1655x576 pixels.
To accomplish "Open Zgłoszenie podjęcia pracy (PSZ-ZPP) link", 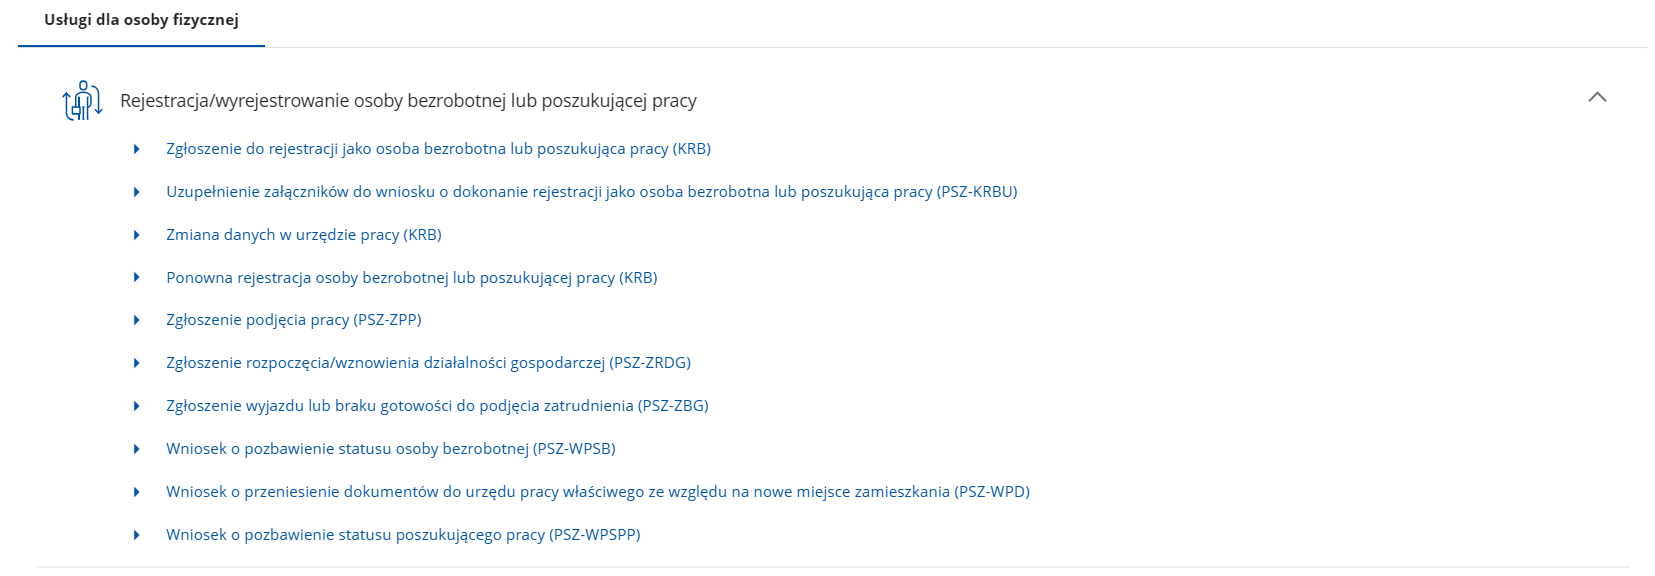I will pos(293,320).
